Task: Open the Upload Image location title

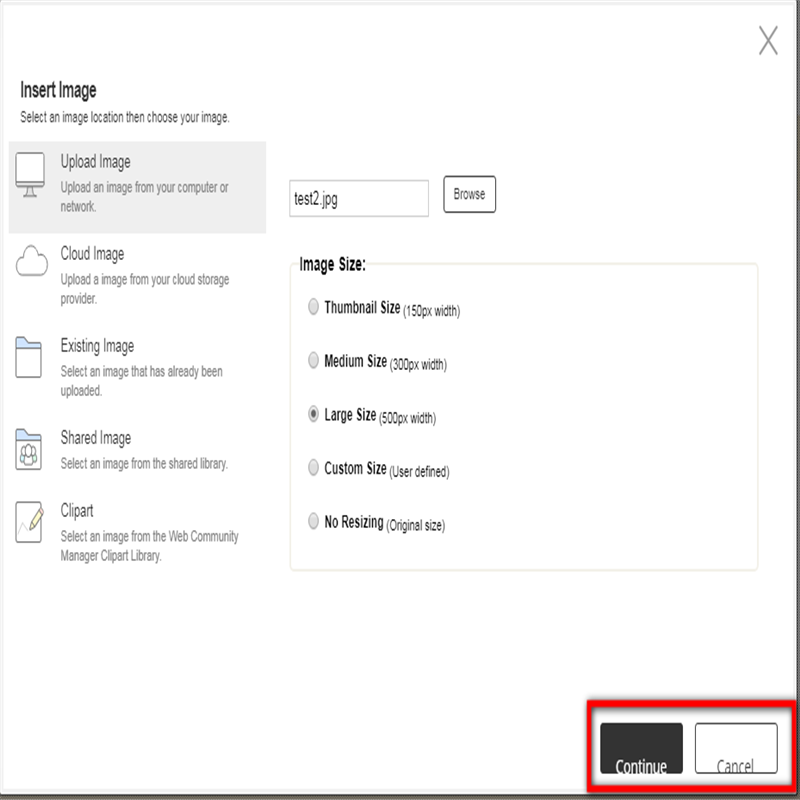Action: [x=95, y=162]
